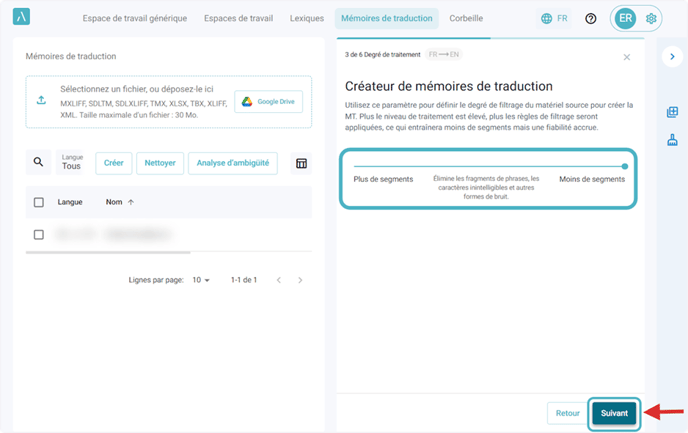Change rows per page dropdown value 10
Image resolution: width=688 pixels, height=433 pixels.
click(201, 280)
